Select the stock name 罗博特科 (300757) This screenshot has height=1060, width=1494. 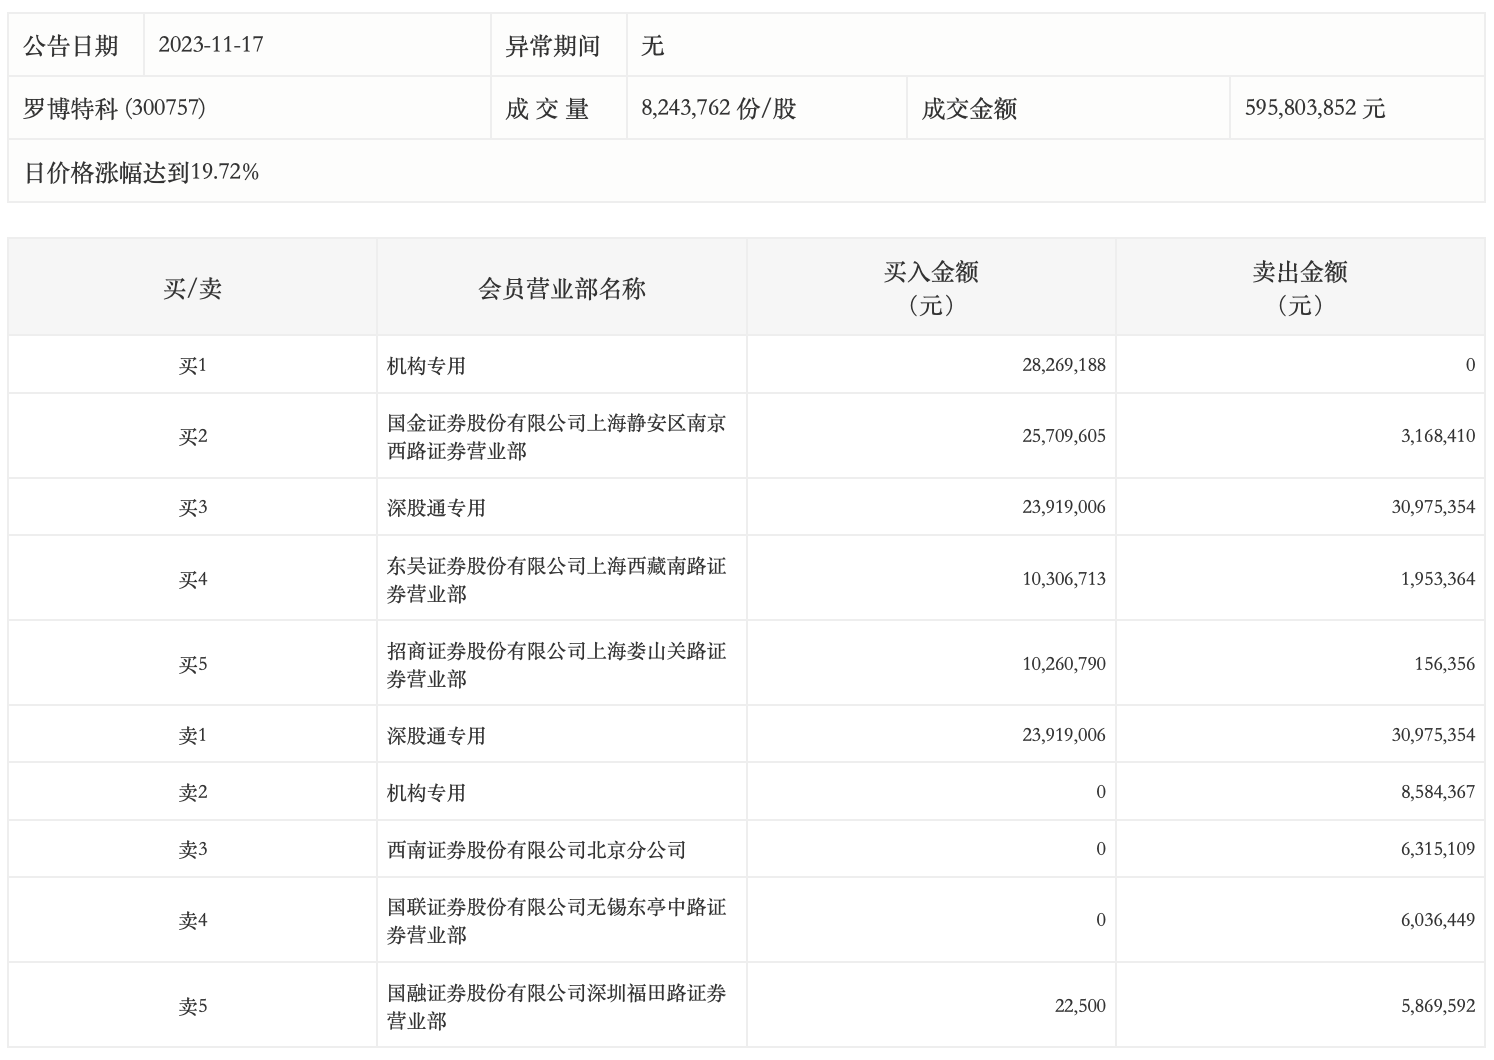(114, 108)
